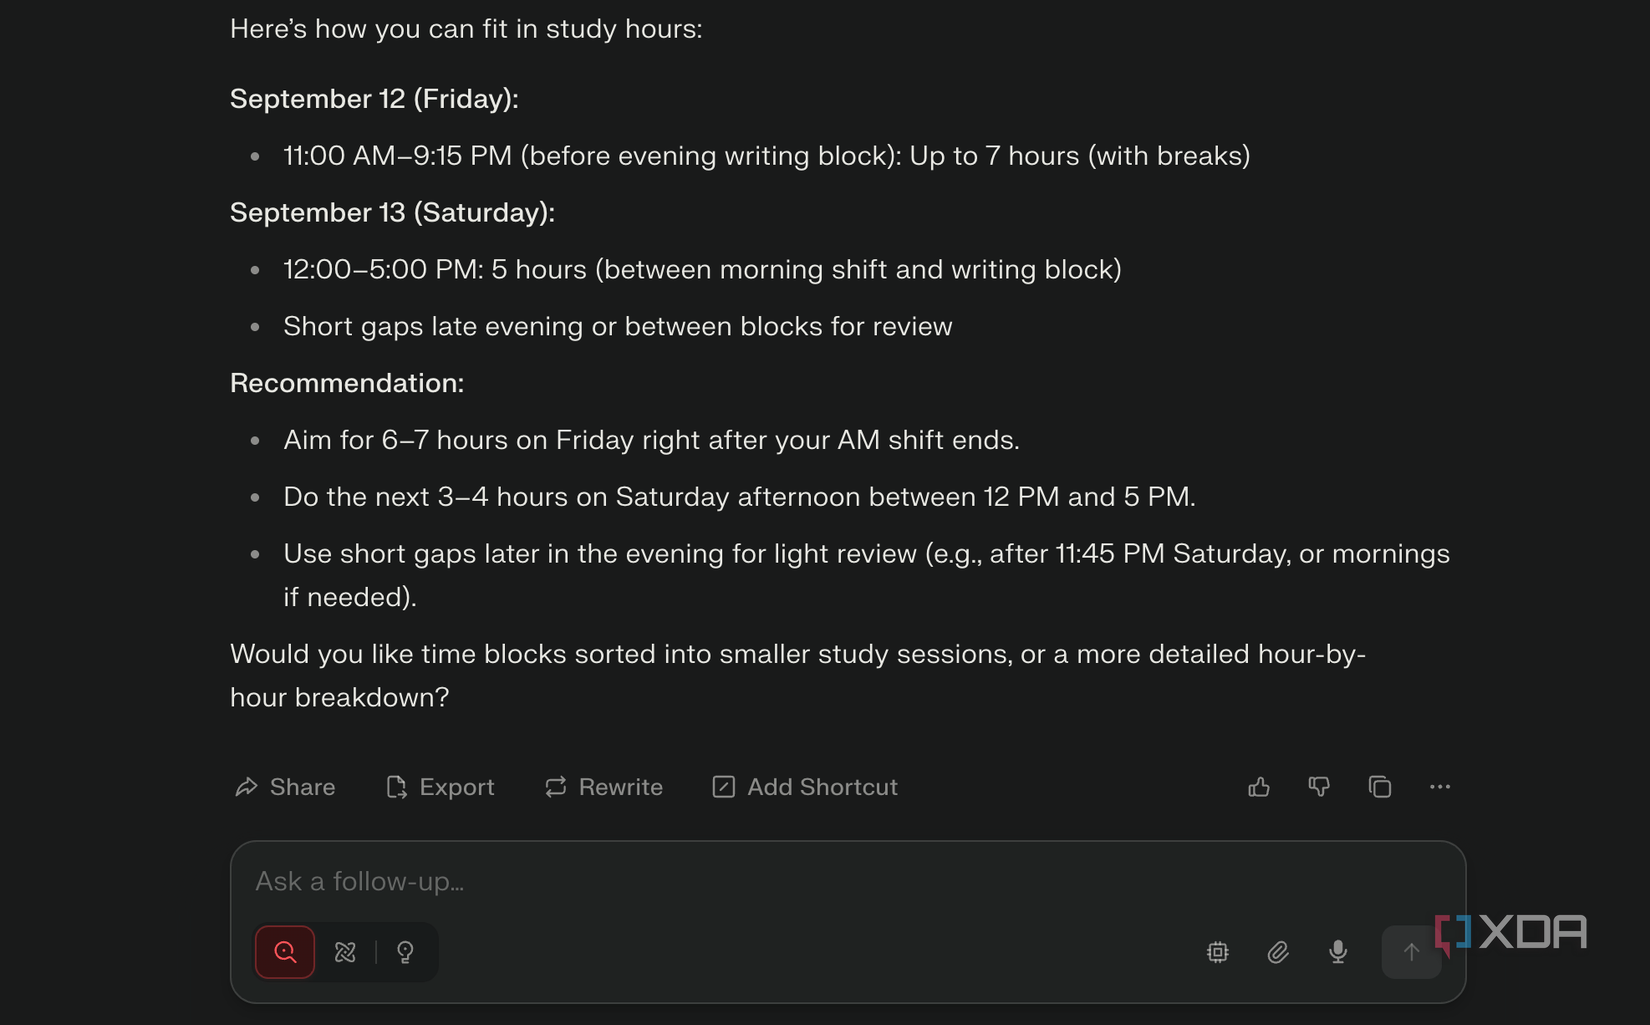Click the paperclip attach file icon
This screenshot has width=1650, height=1025.
tap(1278, 952)
